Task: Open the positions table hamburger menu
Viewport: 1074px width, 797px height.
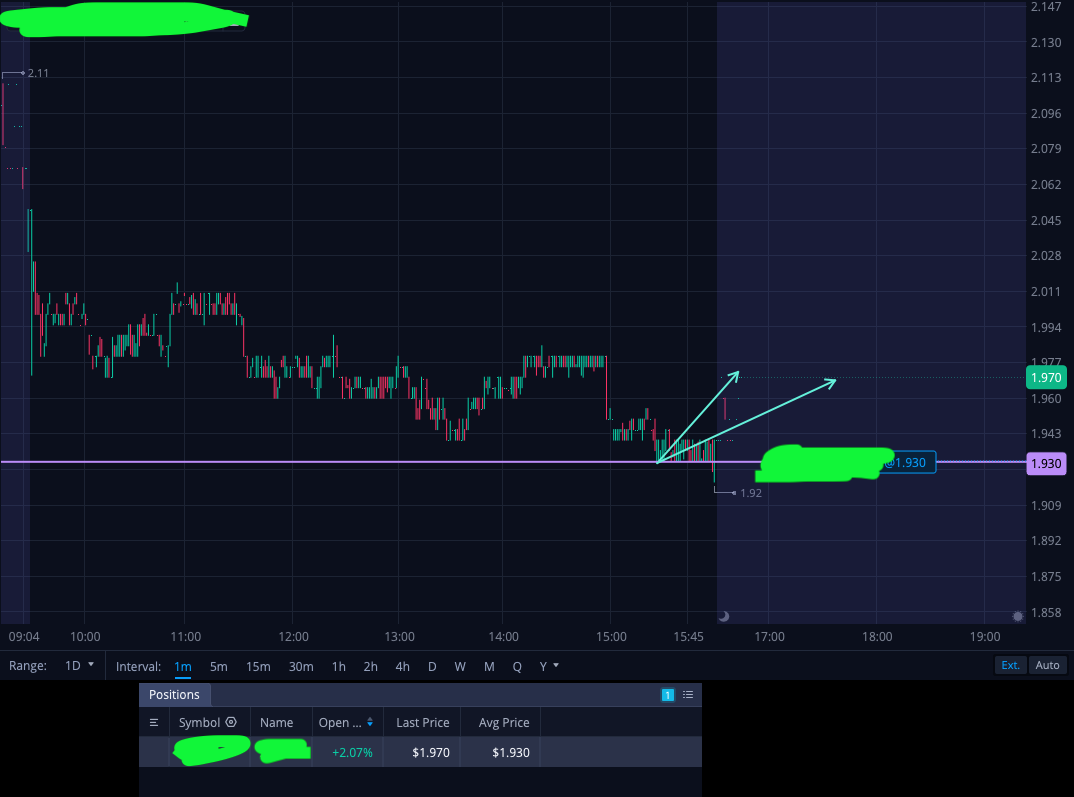Action: click(154, 722)
